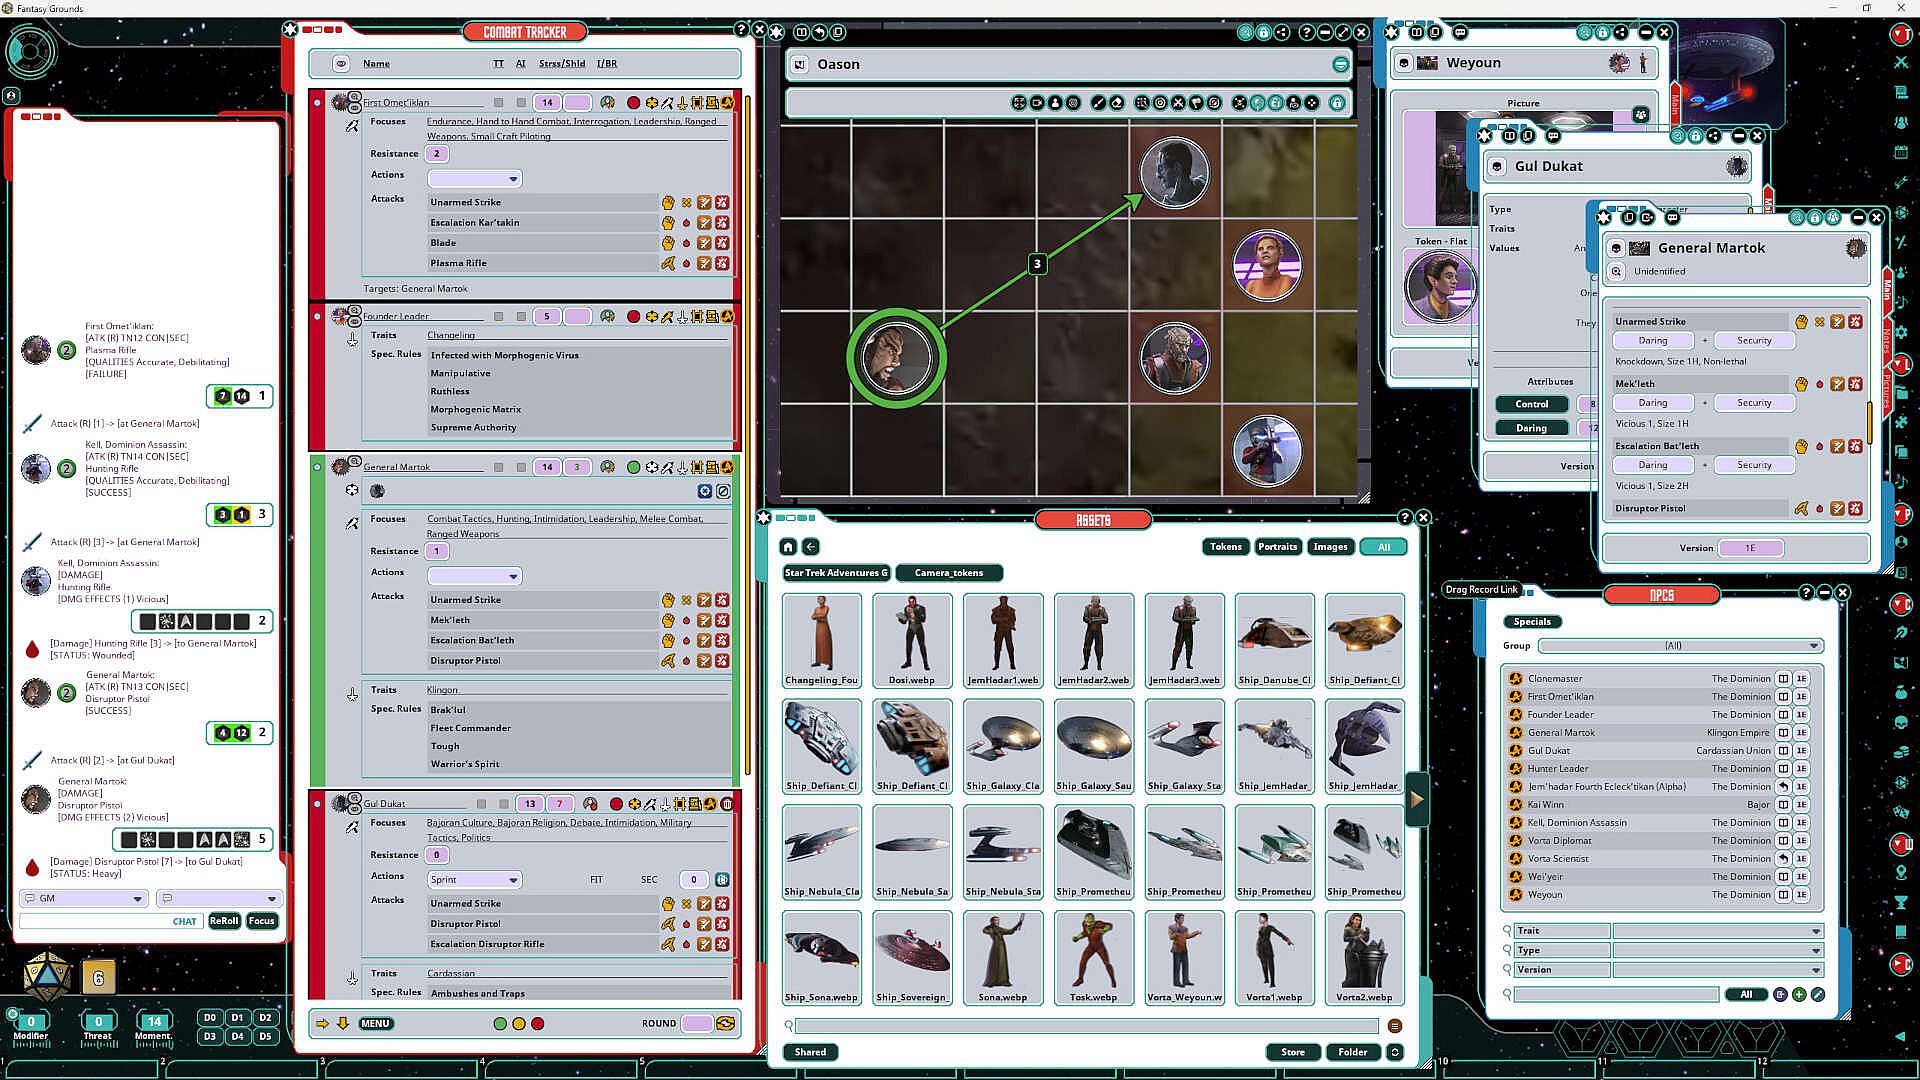
Task: Click the next round icon beside Round field
Action: pyautogui.click(x=726, y=1023)
